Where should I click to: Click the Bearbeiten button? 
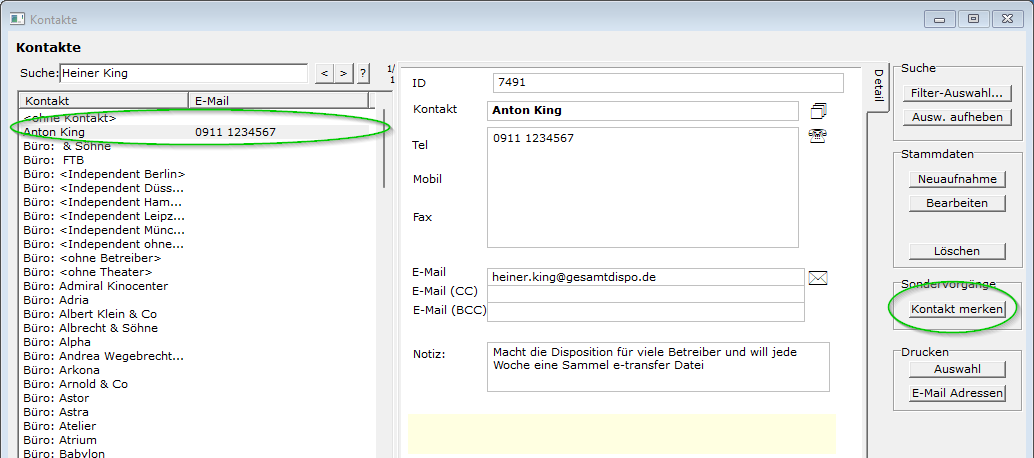pos(956,203)
